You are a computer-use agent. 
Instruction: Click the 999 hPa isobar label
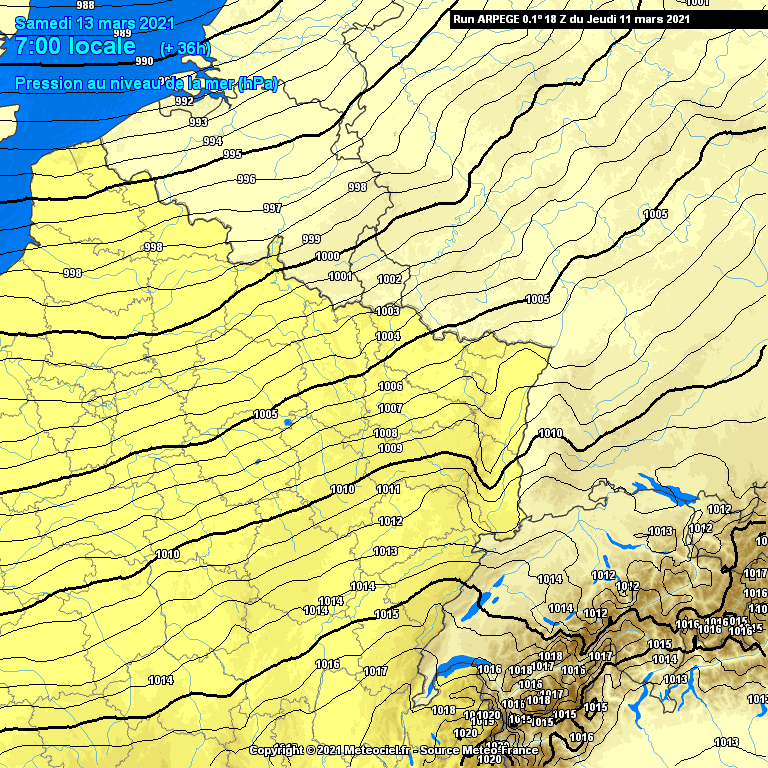click(311, 239)
